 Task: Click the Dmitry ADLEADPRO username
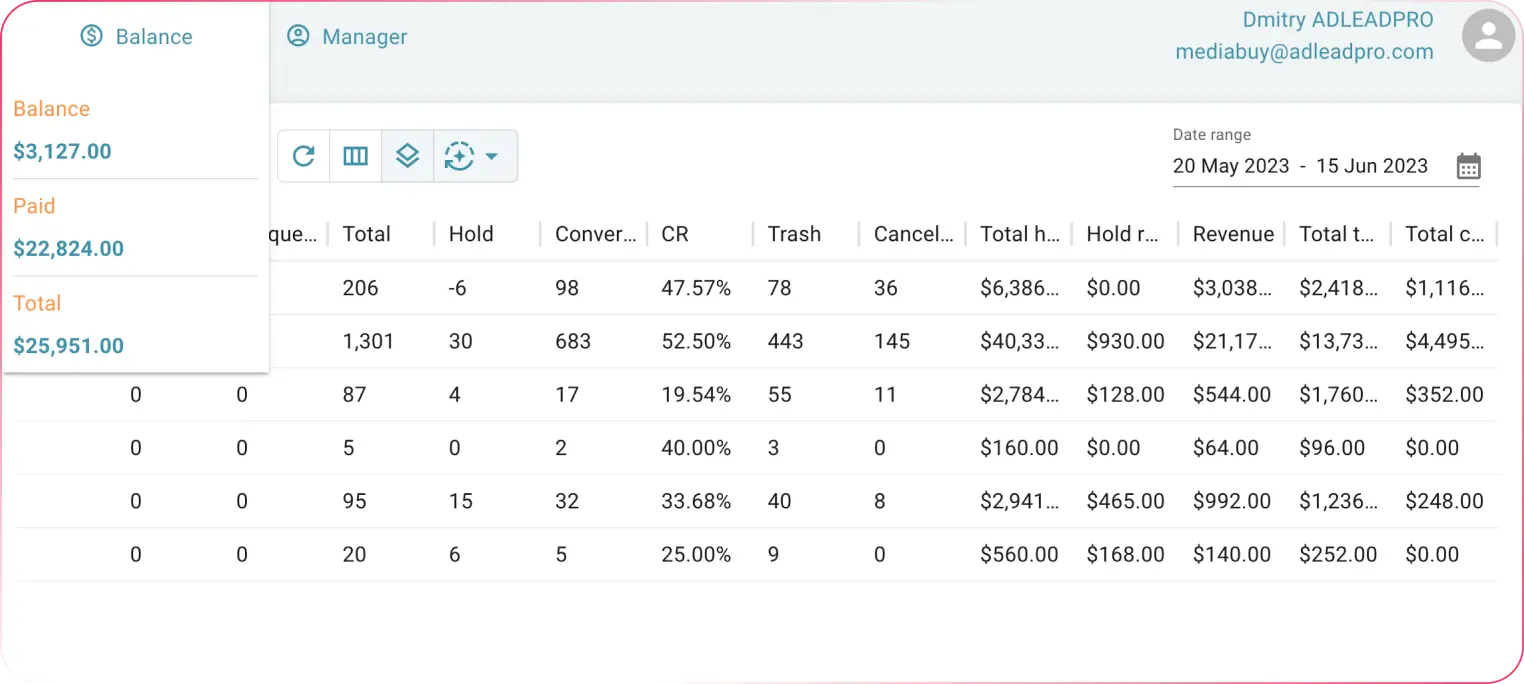coord(1337,20)
